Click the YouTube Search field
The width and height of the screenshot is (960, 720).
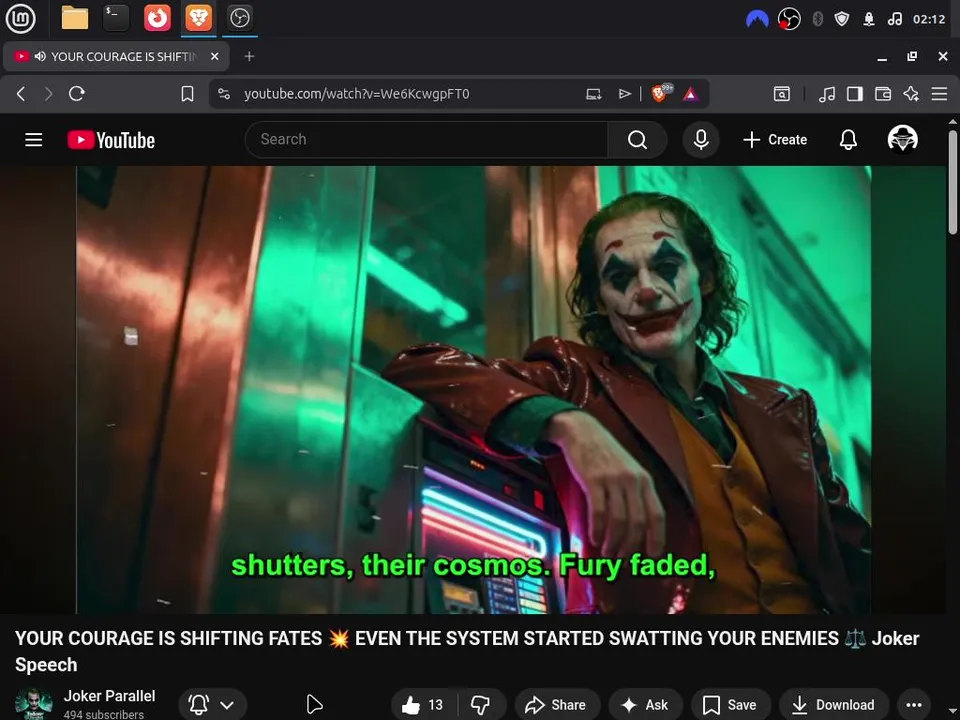point(427,140)
